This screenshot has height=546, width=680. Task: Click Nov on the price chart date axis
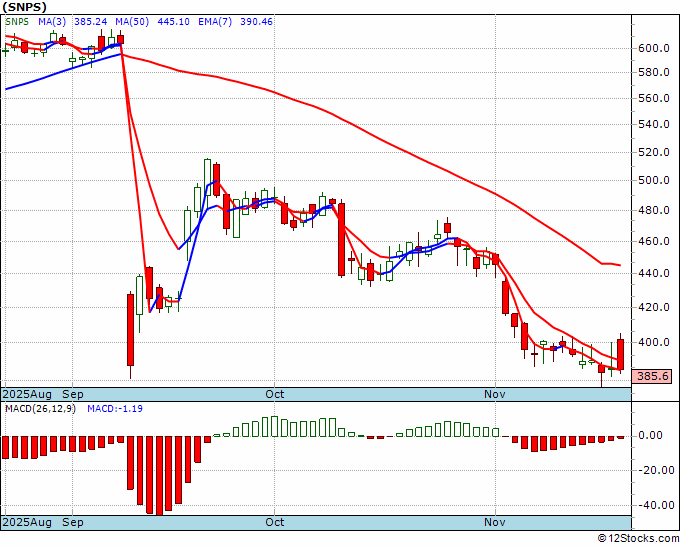pyautogui.click(x=495, y=394)
